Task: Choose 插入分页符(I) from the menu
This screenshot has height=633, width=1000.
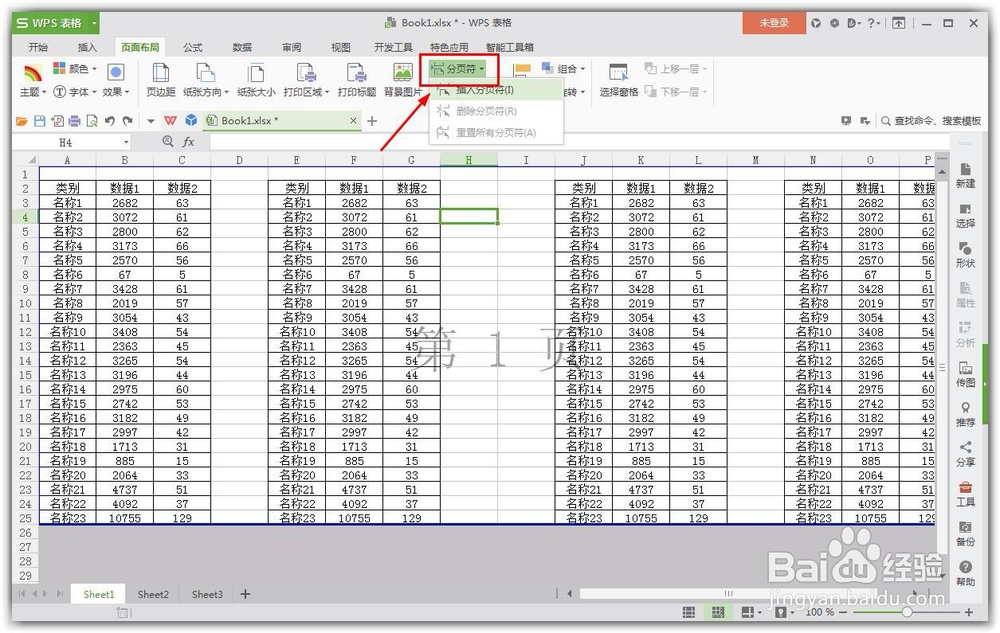Action: [x=496, y=90]
